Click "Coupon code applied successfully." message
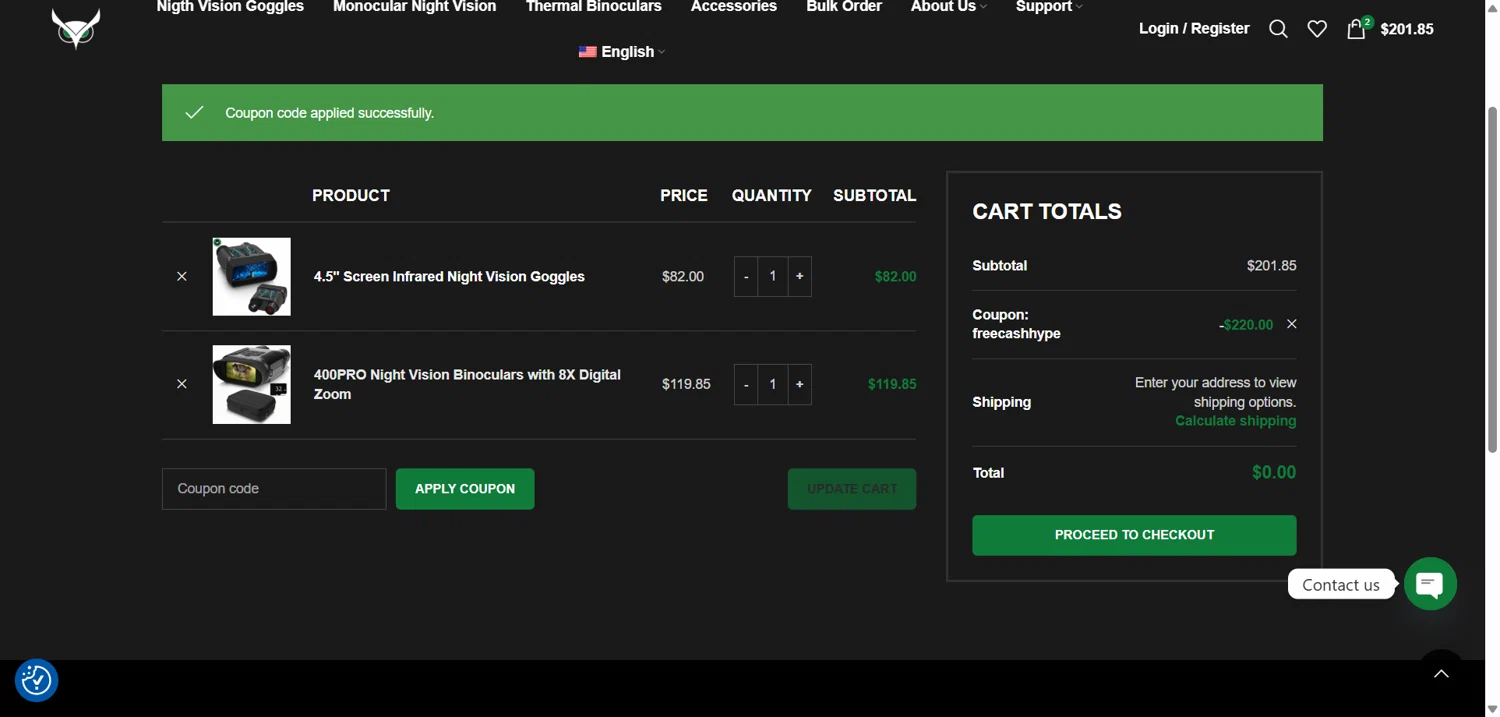The image size is (1500, 717). click(x=329, y=113)
